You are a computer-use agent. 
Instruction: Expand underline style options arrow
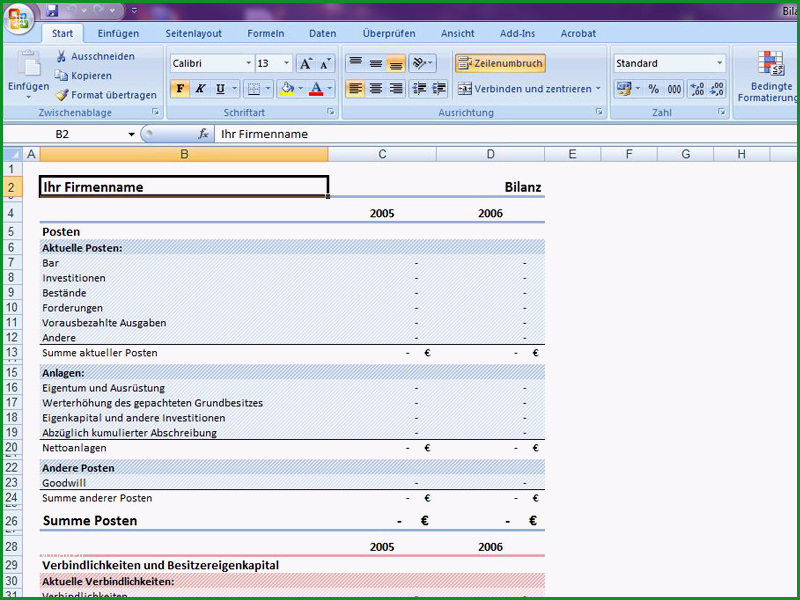tap(234, 89)
